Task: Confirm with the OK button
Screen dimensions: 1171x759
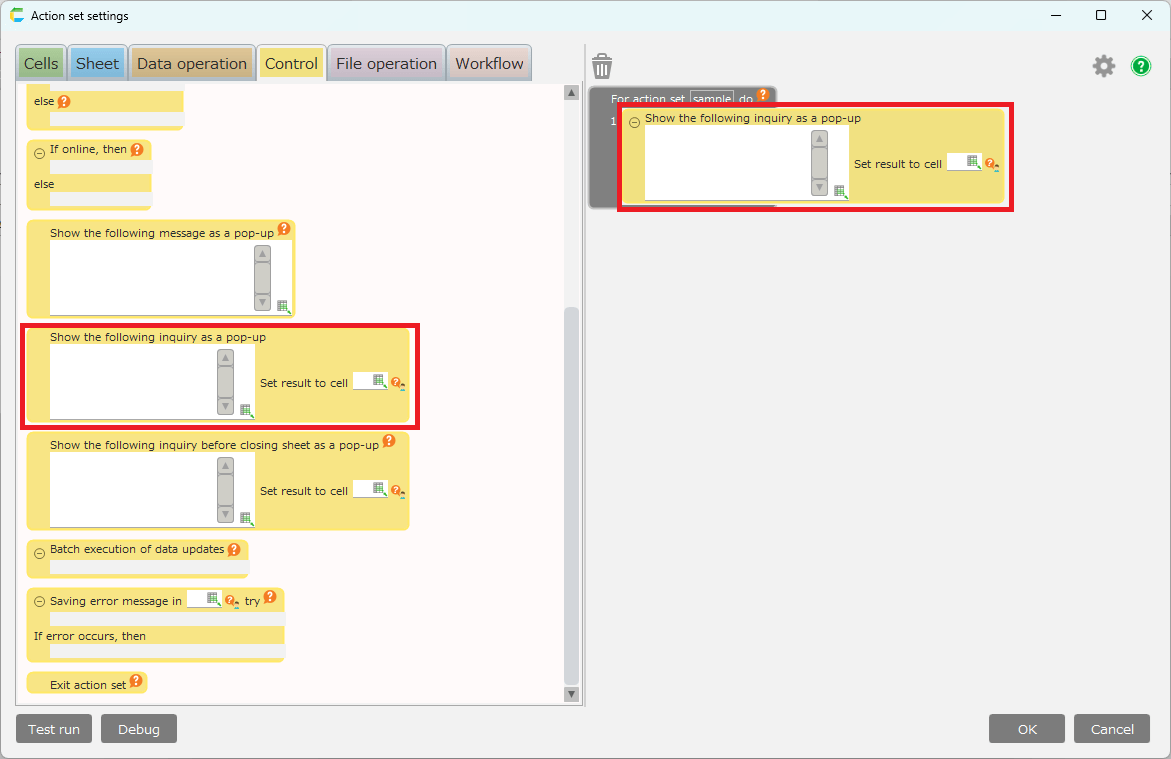Action: (x=1027, y=729)
